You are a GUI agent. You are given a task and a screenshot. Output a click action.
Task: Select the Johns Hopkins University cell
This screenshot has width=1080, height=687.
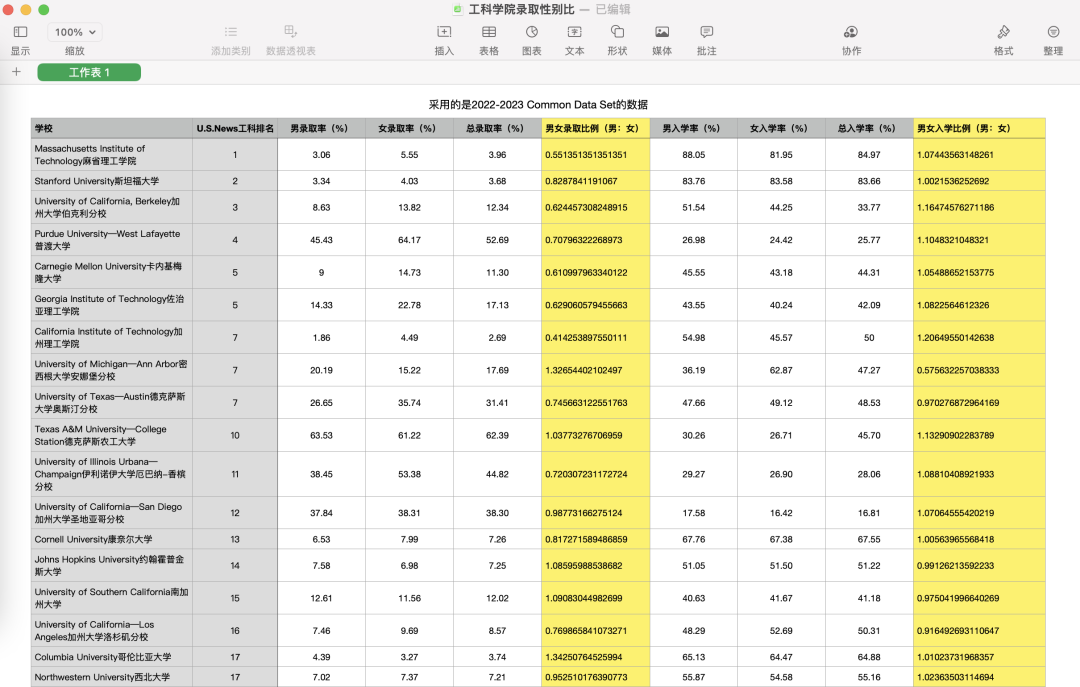pyautogui.click(x=112, y=566)
